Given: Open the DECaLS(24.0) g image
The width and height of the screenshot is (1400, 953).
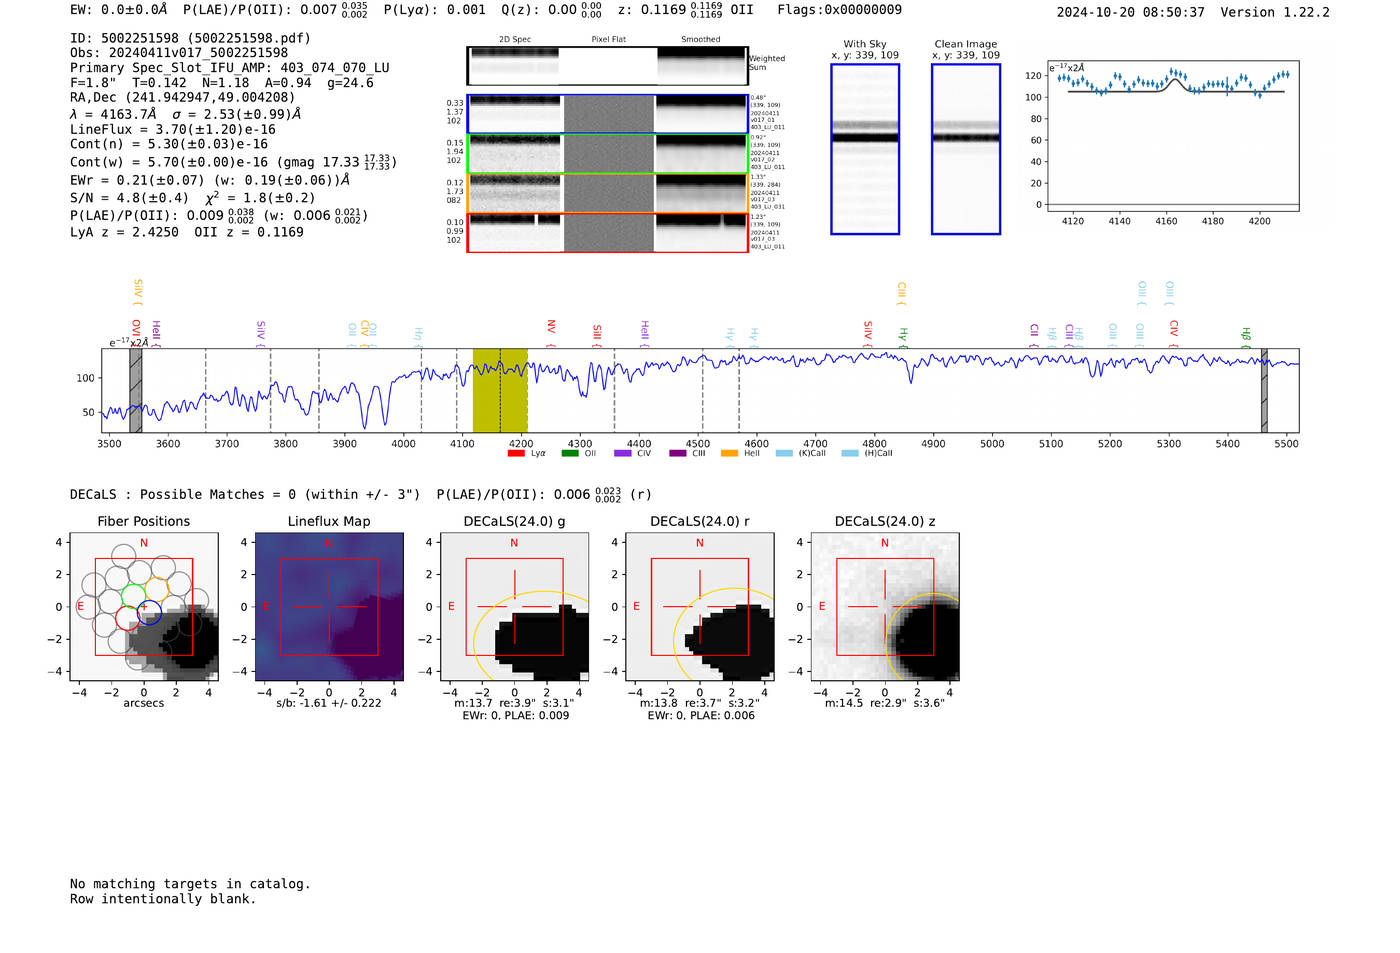Looking at the screenshot, I should click(514, 607).
